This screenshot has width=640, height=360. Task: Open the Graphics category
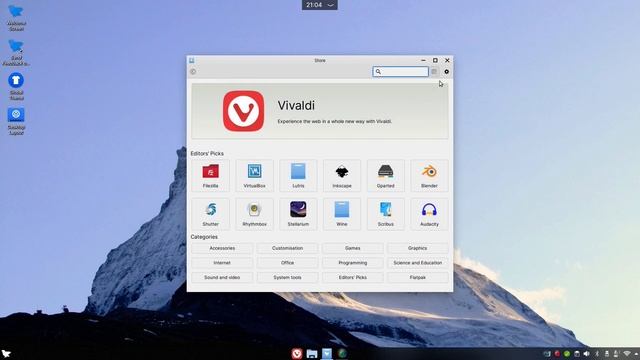[x=418, y=248]
